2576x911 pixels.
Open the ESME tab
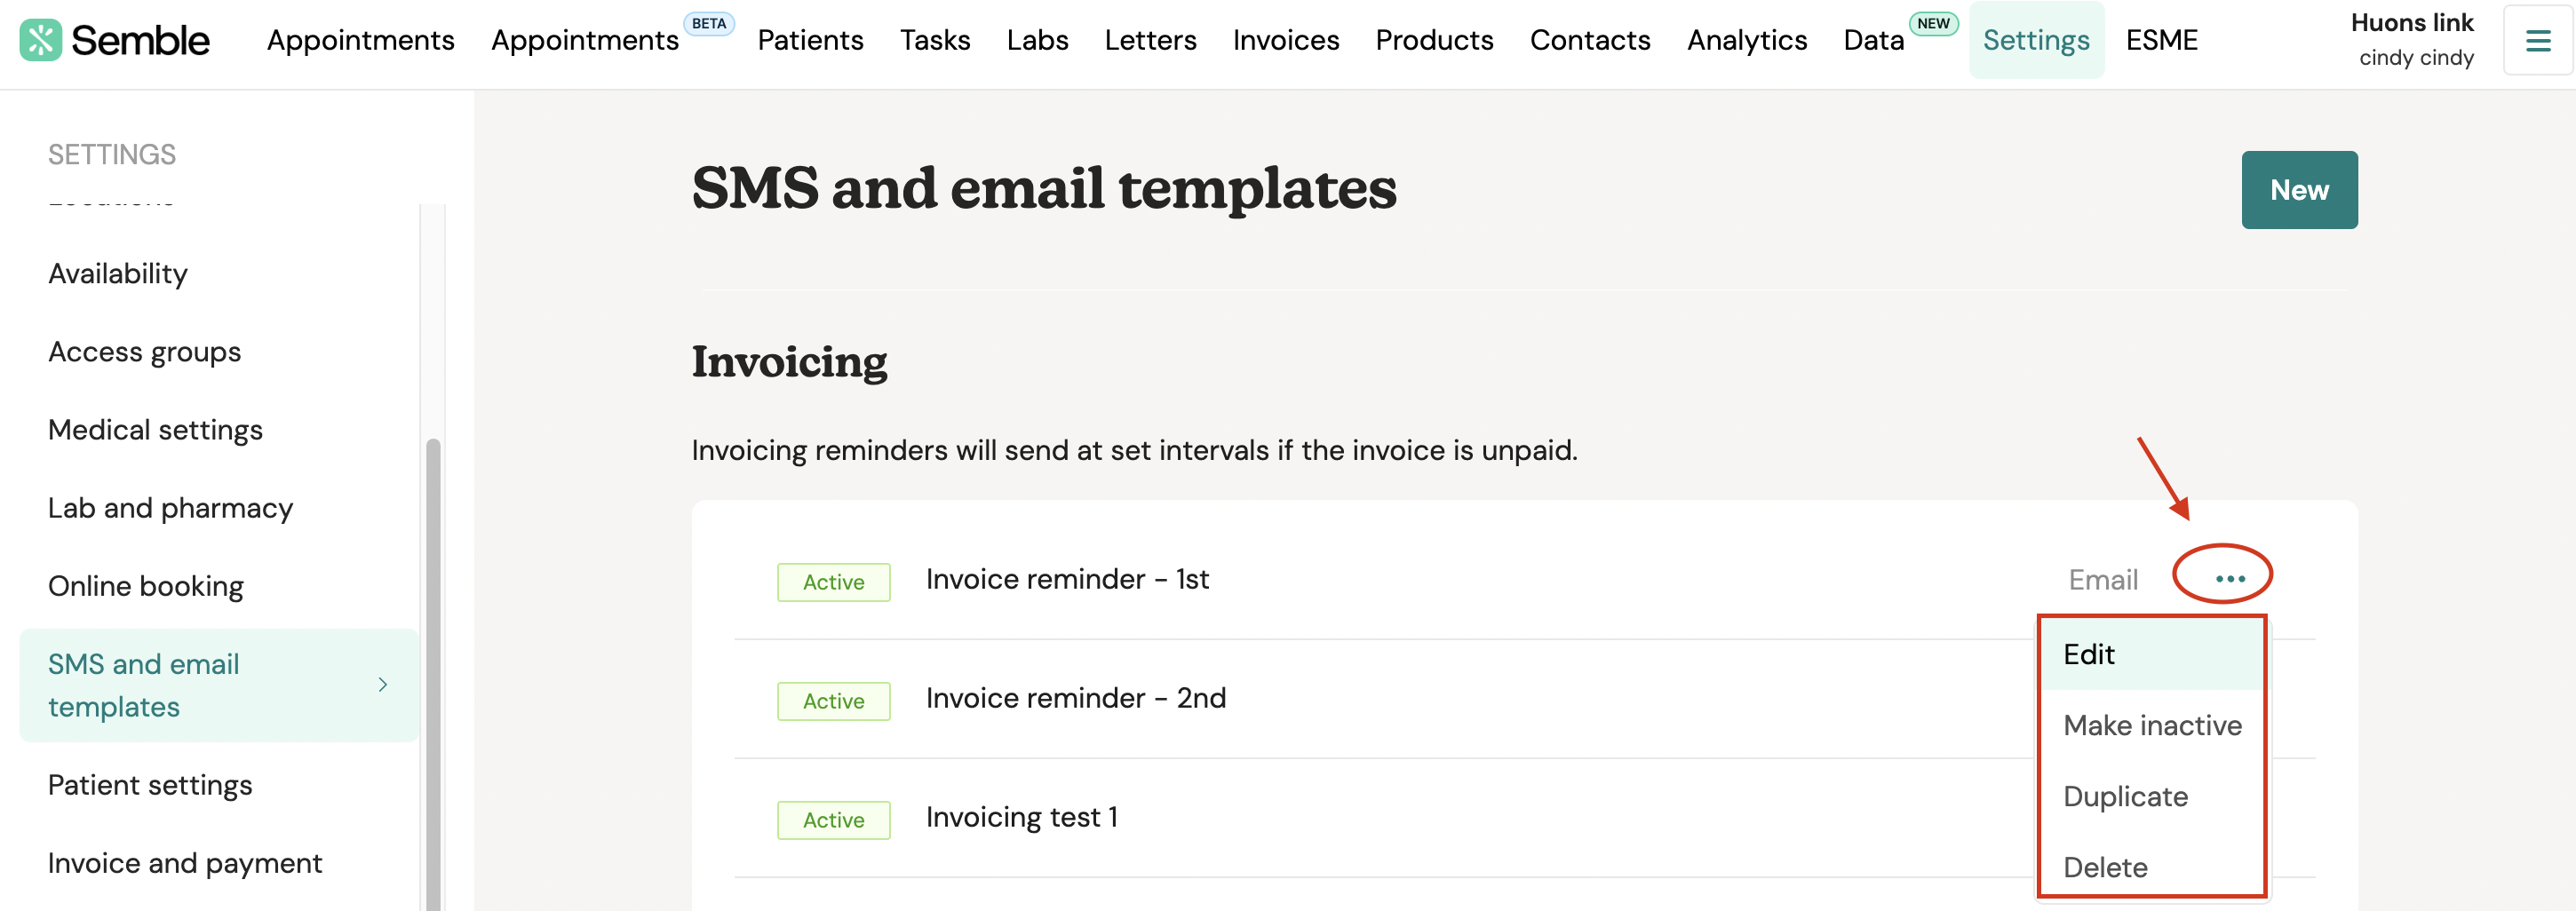(x=2162, y=40)
